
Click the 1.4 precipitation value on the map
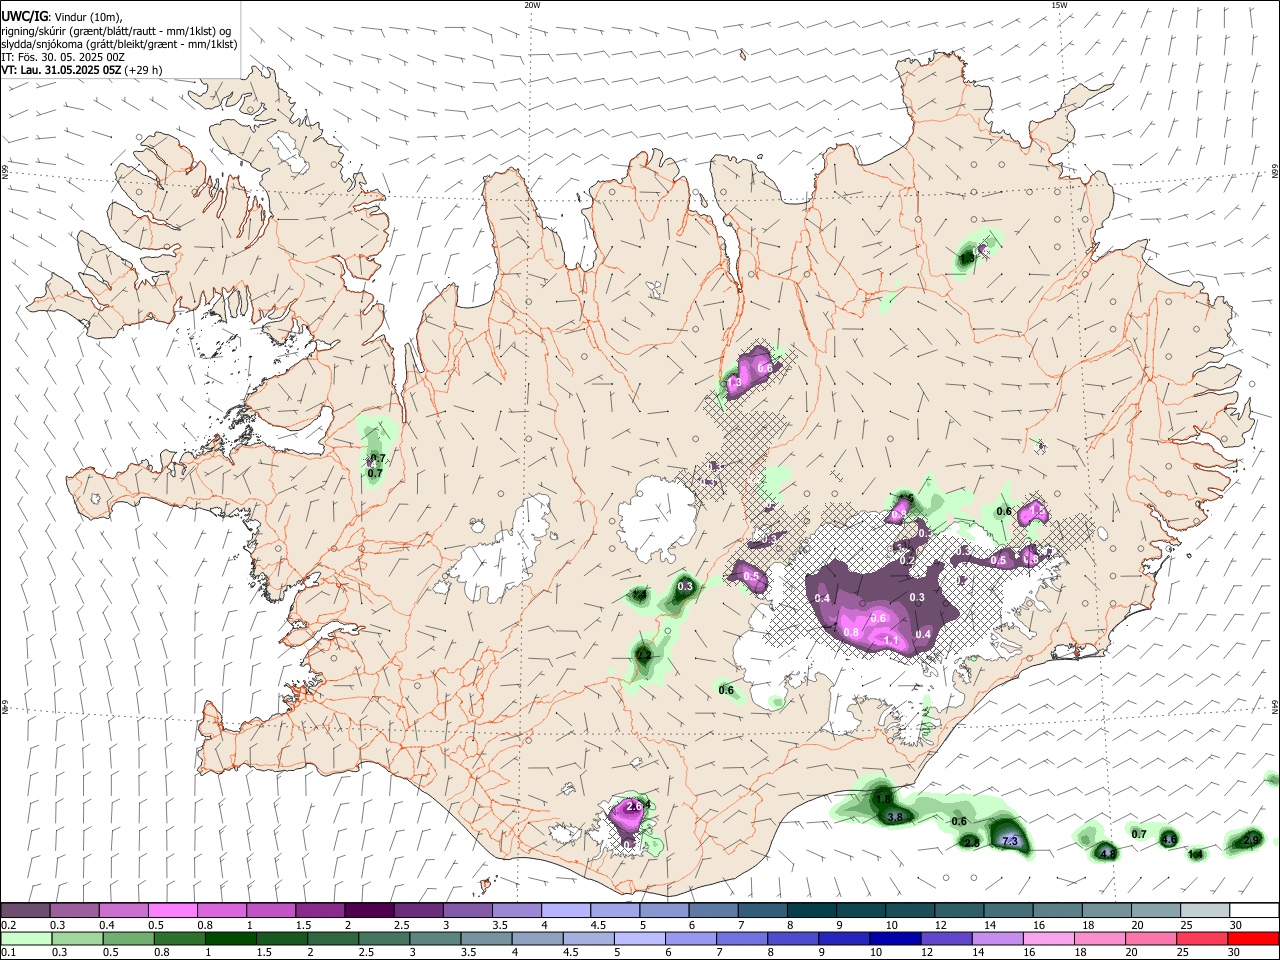pos(1195,854)
